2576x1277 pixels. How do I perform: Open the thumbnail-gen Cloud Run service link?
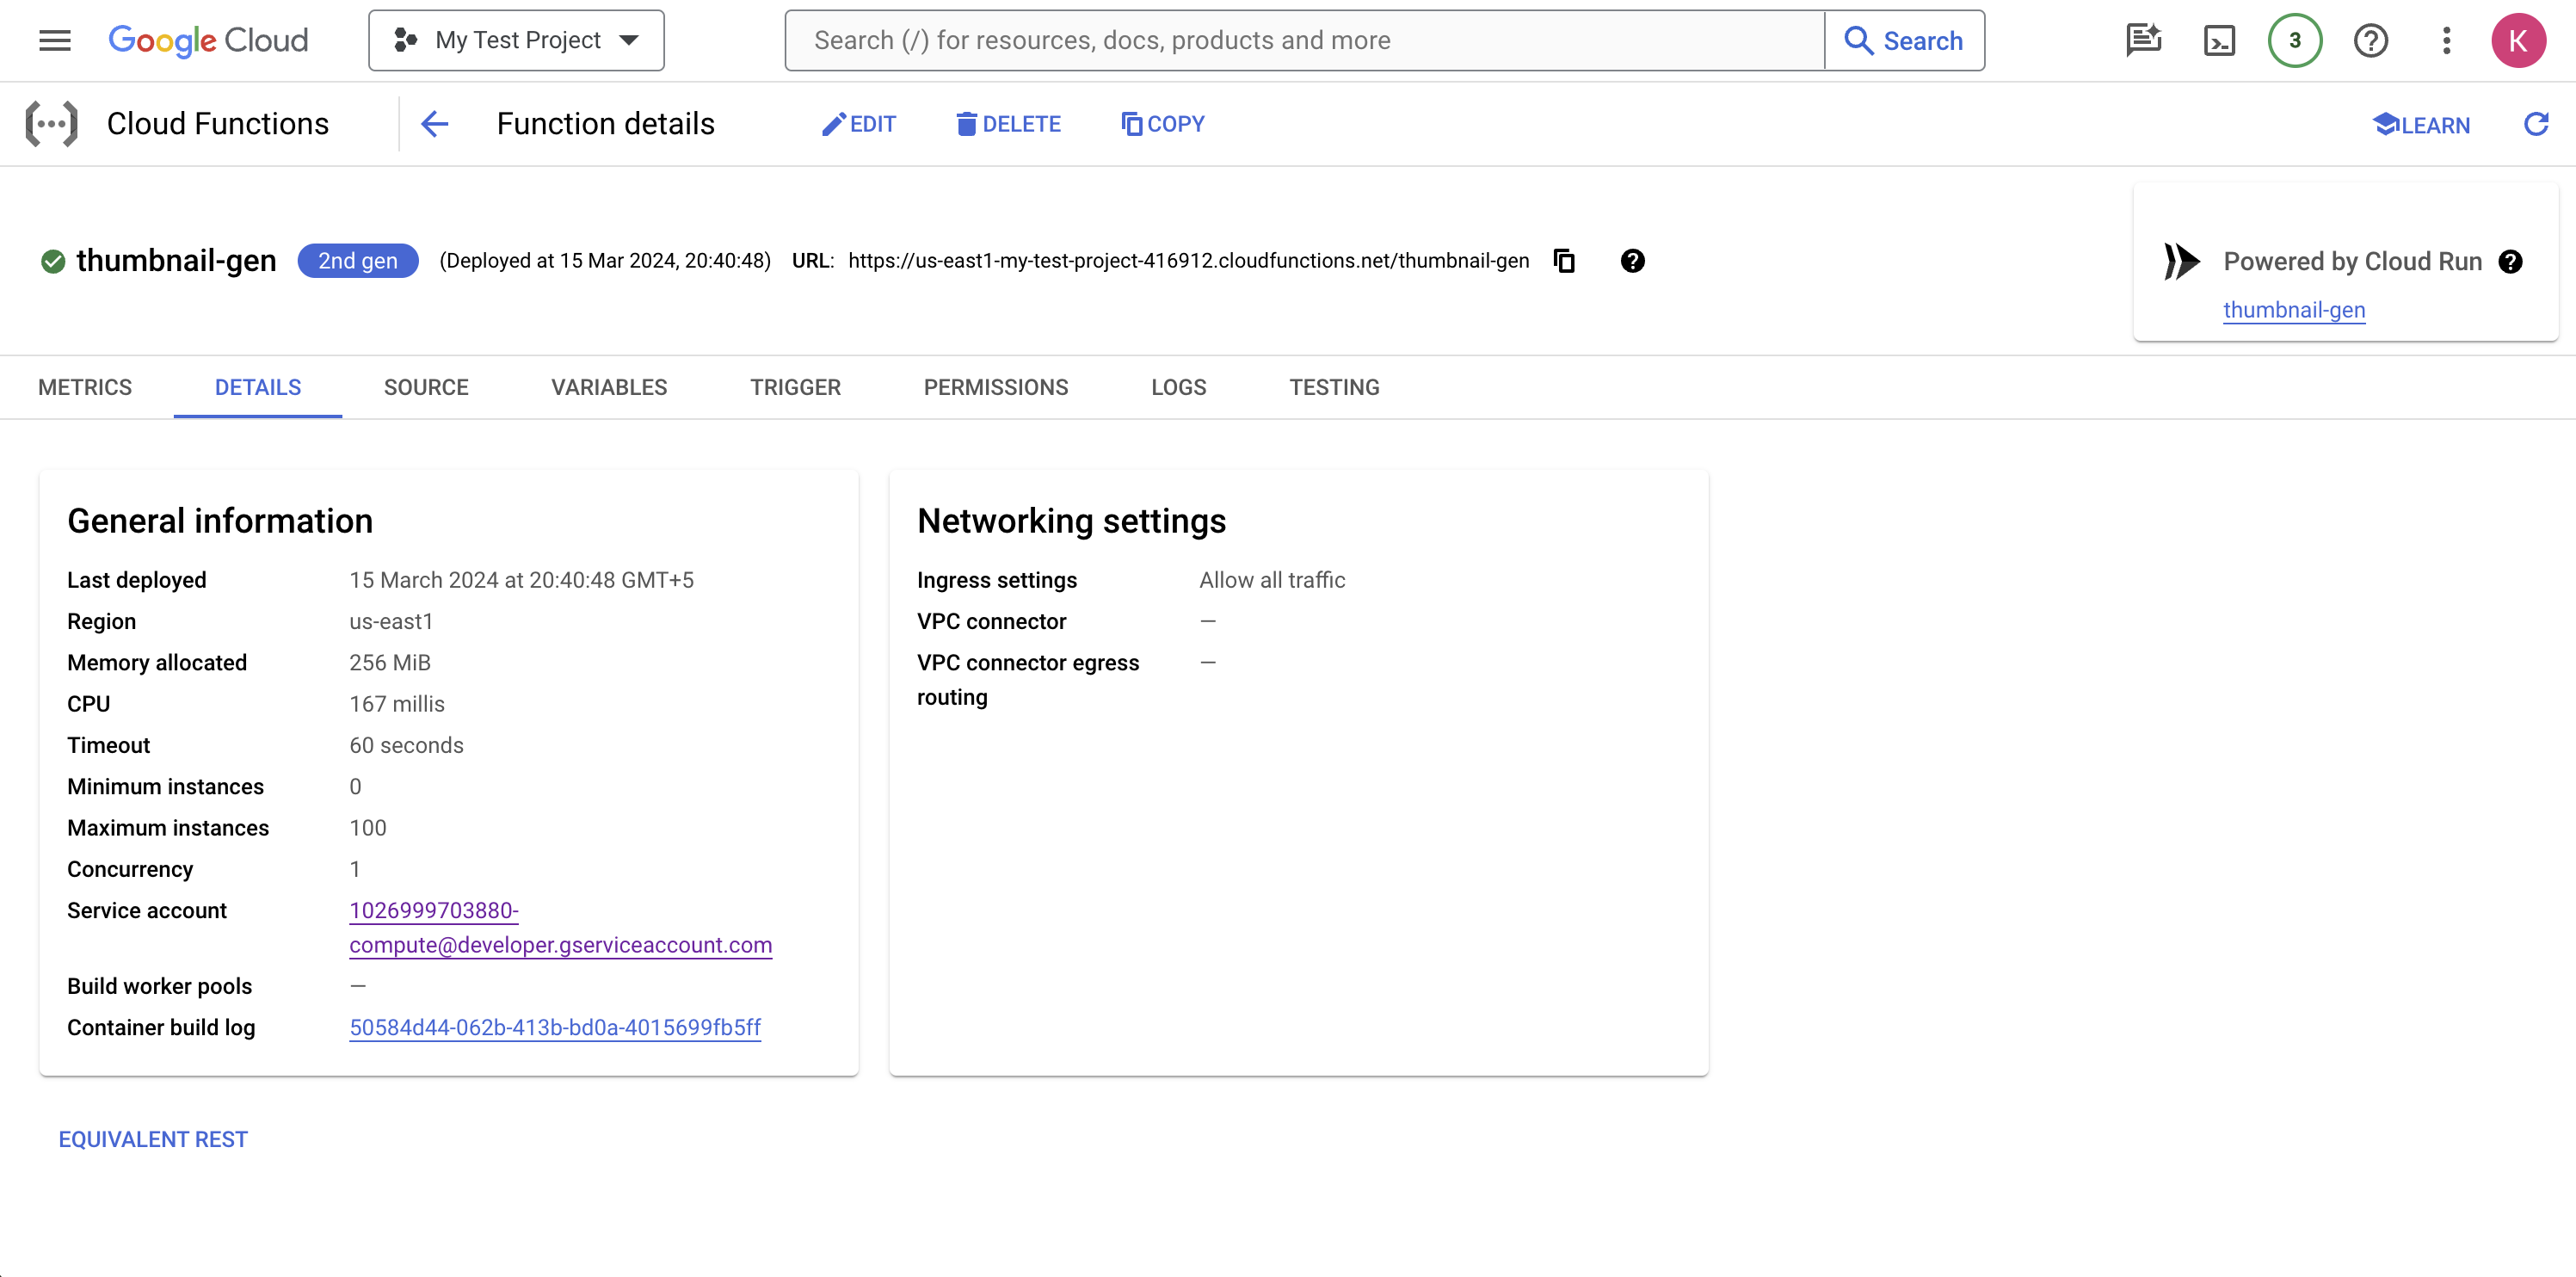pos(2293,310)
